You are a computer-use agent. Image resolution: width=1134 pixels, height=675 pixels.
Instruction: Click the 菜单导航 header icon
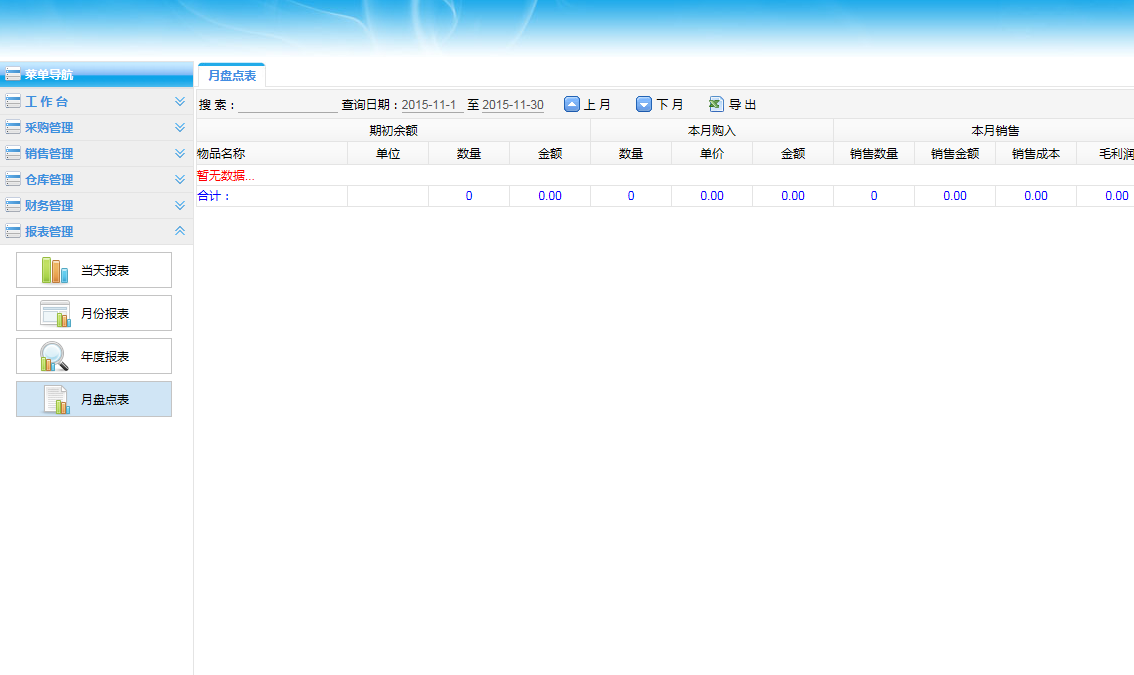click(x=13, y=74)
